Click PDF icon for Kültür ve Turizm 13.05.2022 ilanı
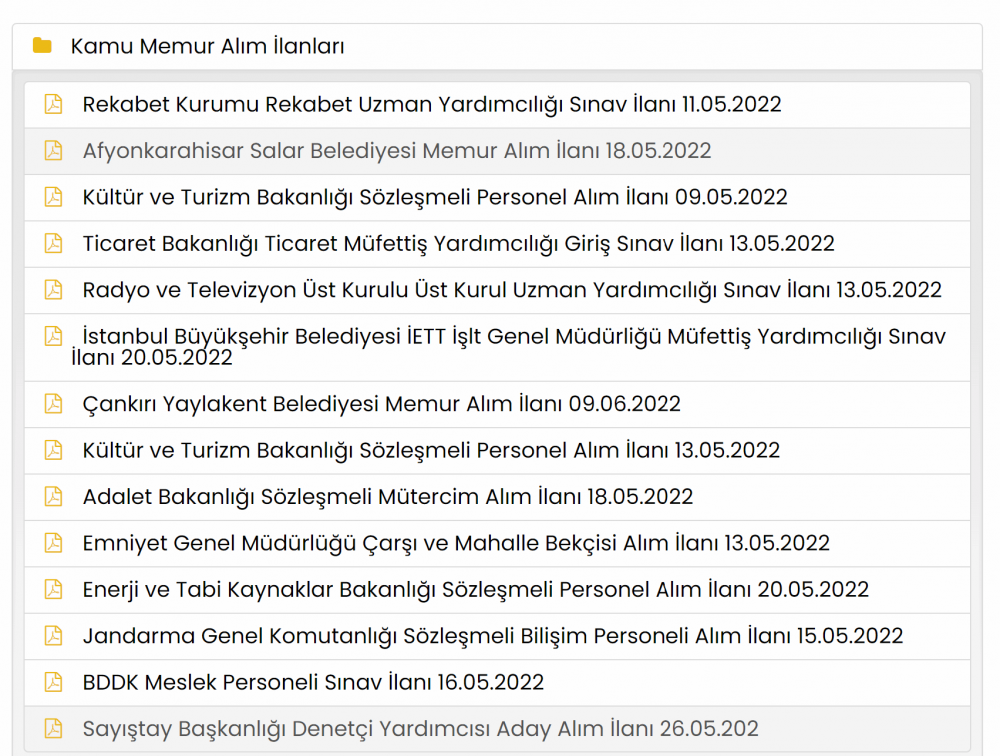This screenshot has width=1000, height=756. click(x=54, y=450)
